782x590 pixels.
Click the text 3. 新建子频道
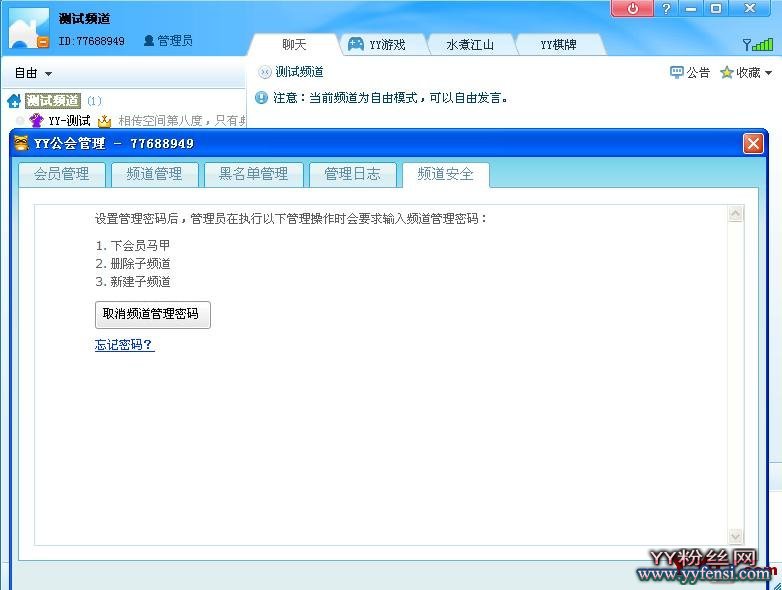point(133,282)
